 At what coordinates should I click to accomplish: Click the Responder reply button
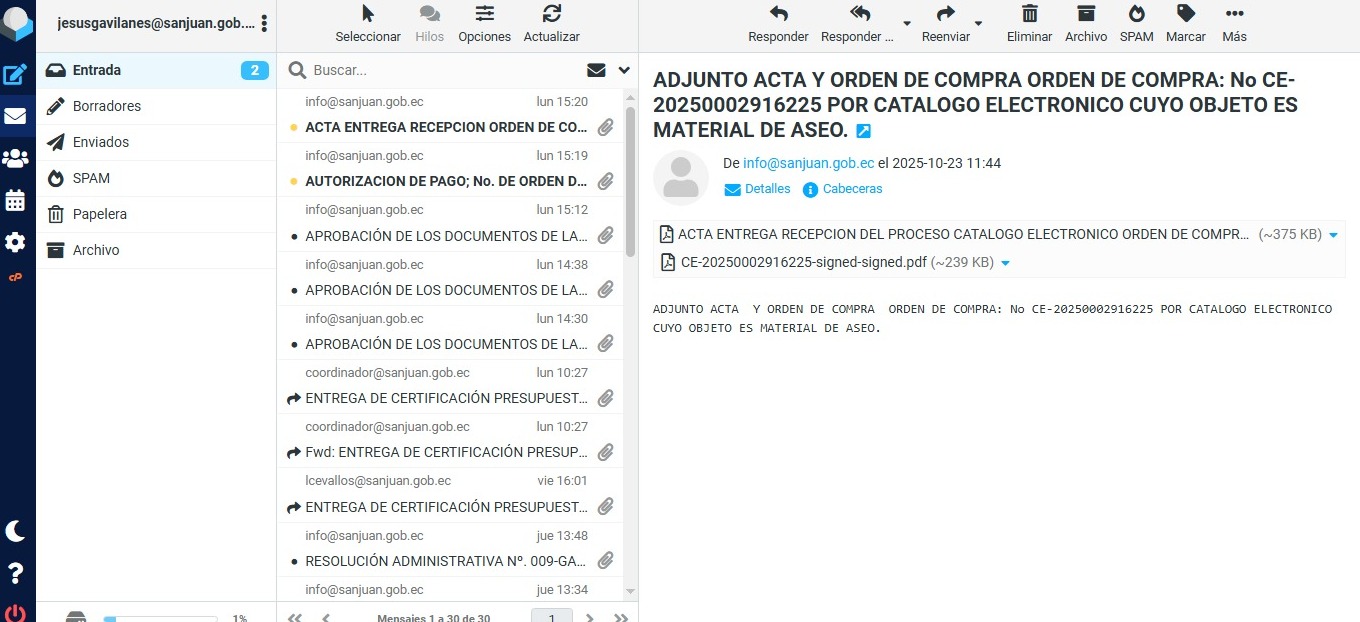778,24
